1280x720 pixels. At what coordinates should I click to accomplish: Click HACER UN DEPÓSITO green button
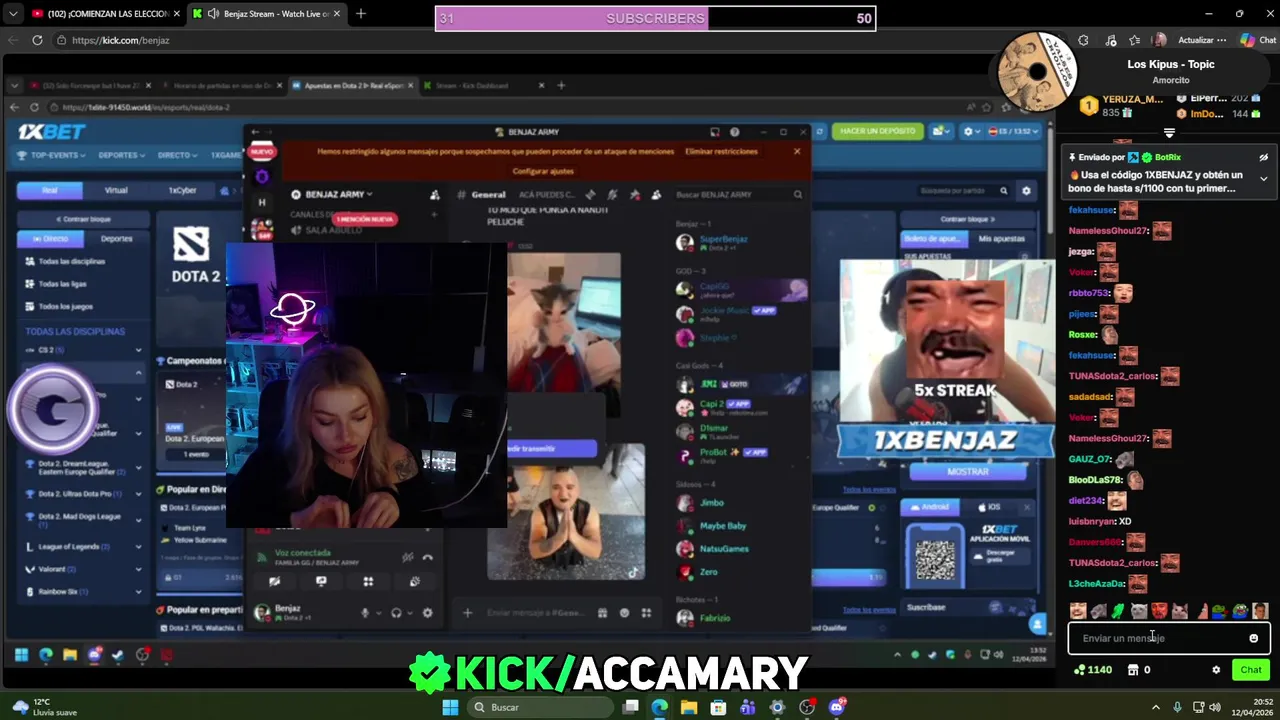pyautogui.click(x=877, y=131)
